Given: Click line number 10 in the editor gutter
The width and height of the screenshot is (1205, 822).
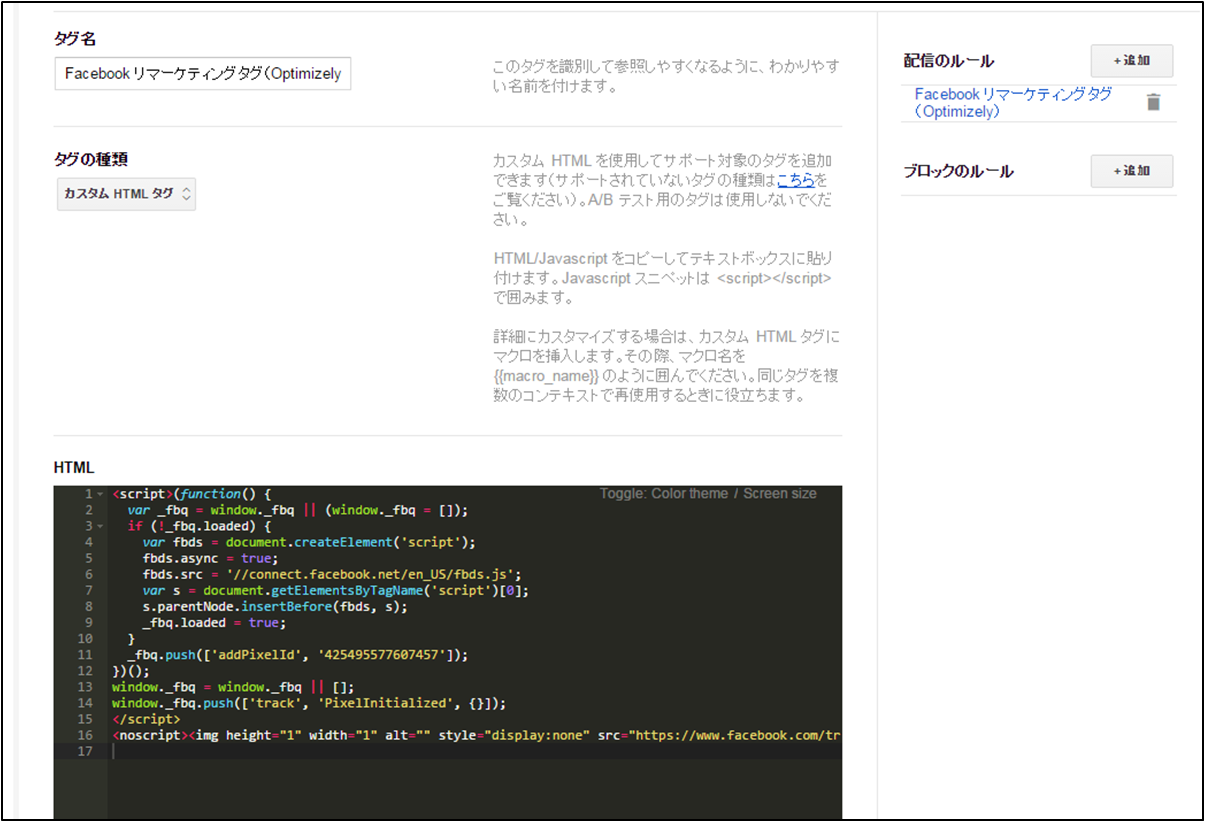Looking at the screenshot, I should (86, 638).
